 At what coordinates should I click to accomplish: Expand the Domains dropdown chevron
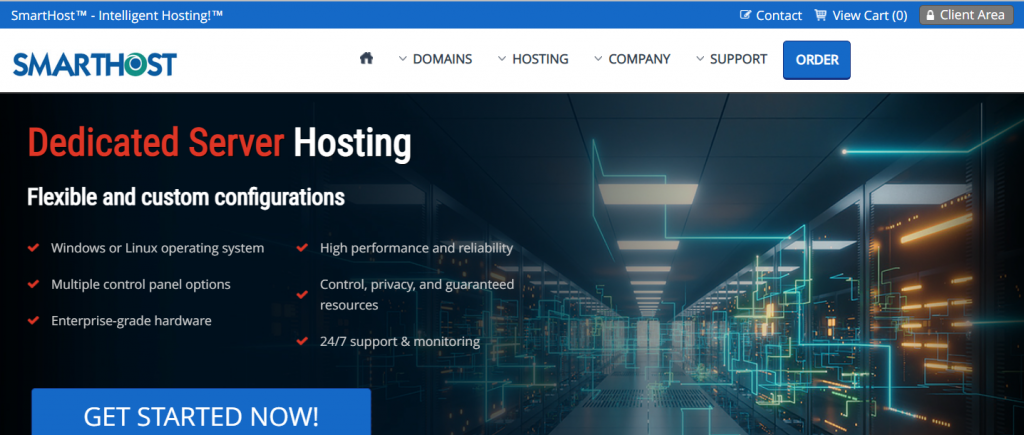click(x=402, y=59)
